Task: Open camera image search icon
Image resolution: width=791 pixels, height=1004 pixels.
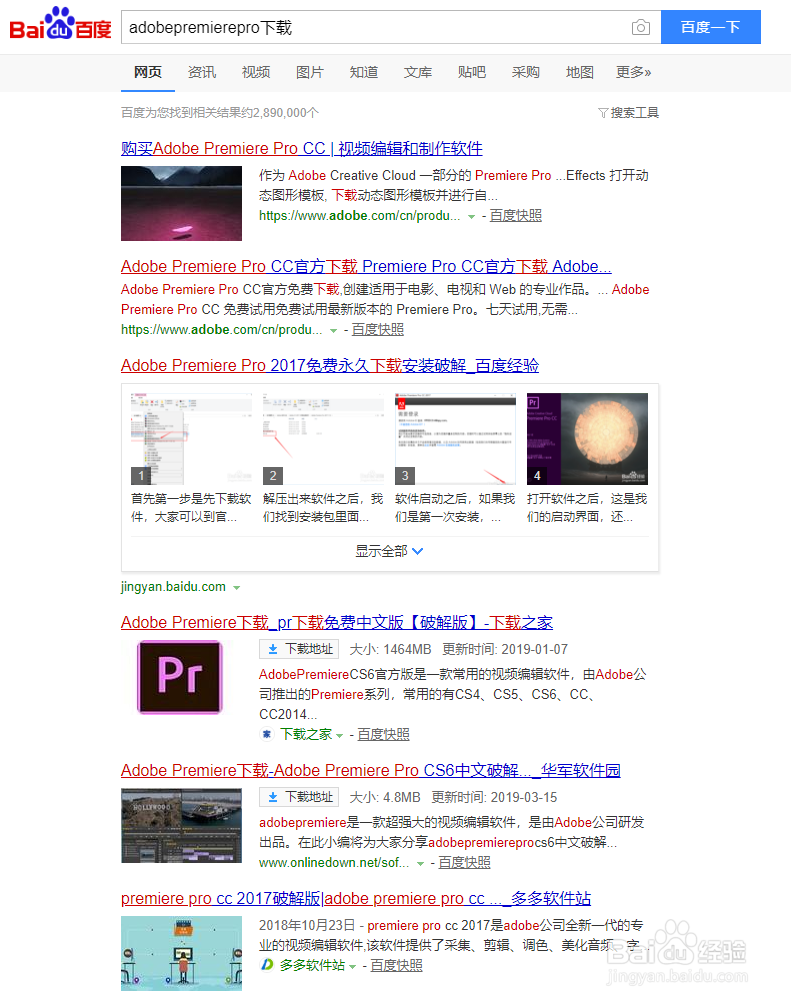Action: [x=640, y=27]
